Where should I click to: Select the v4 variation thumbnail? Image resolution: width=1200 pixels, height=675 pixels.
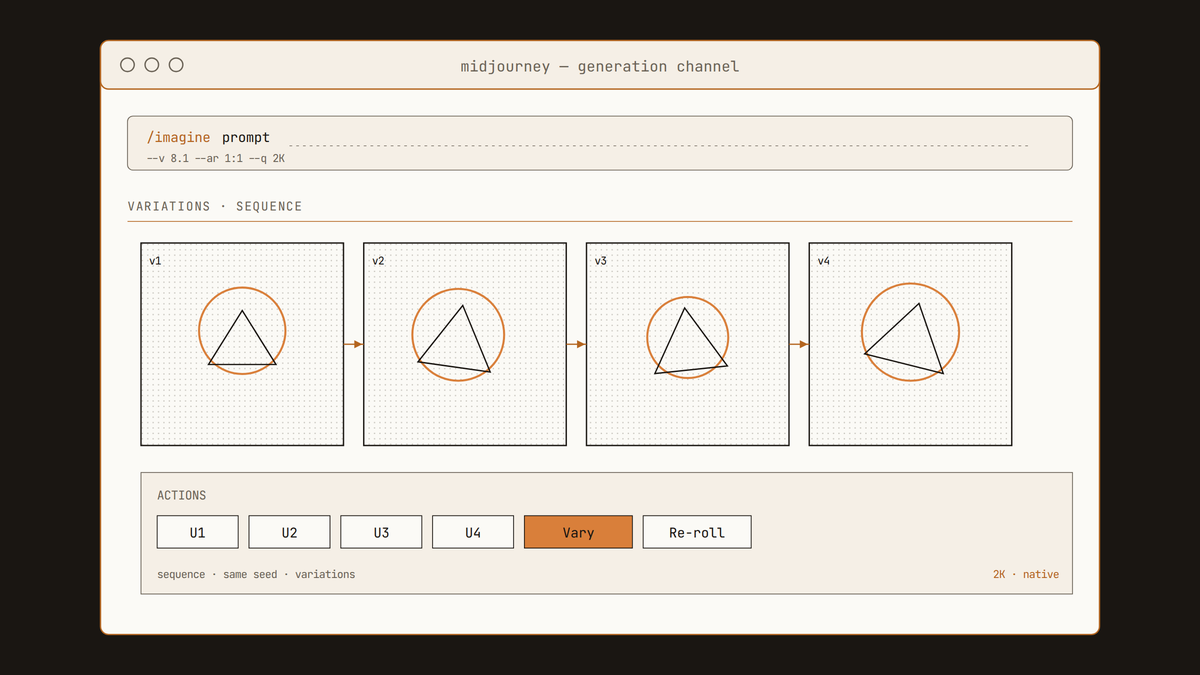pyautogui.click(x=911, y=344)
